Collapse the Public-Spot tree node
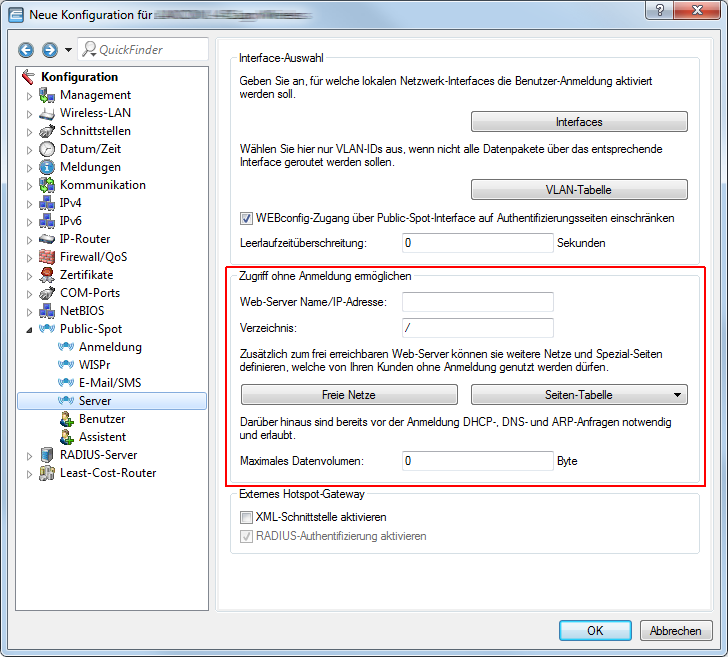Screen dimensions: 728x657 29,329
